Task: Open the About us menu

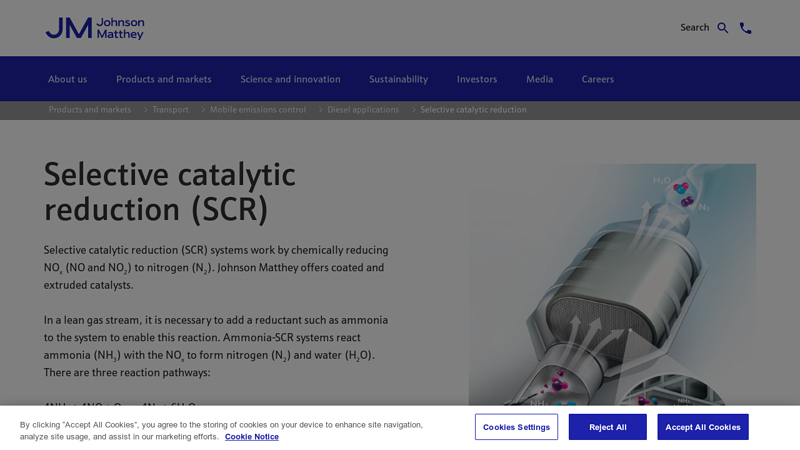Action: (67, 79)
